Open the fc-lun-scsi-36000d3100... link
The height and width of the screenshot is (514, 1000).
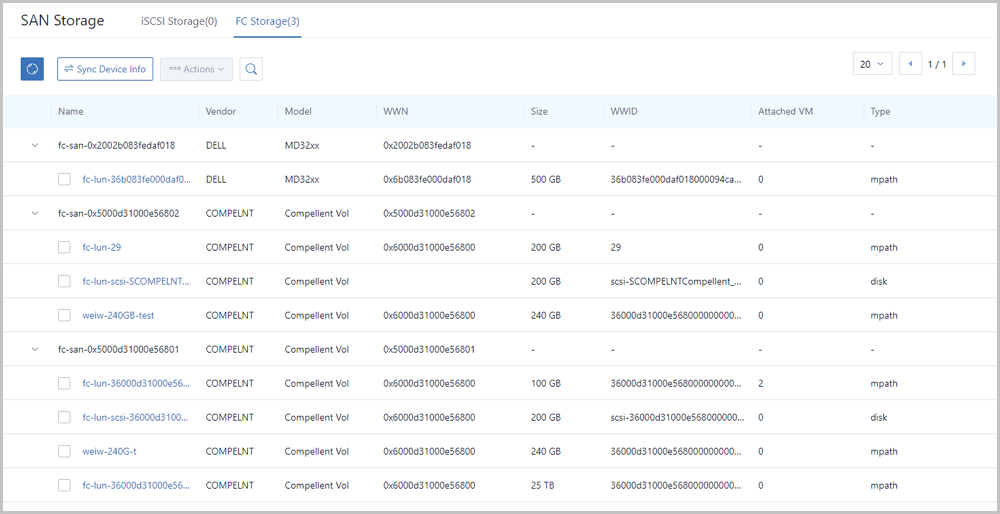click(135, 417)
